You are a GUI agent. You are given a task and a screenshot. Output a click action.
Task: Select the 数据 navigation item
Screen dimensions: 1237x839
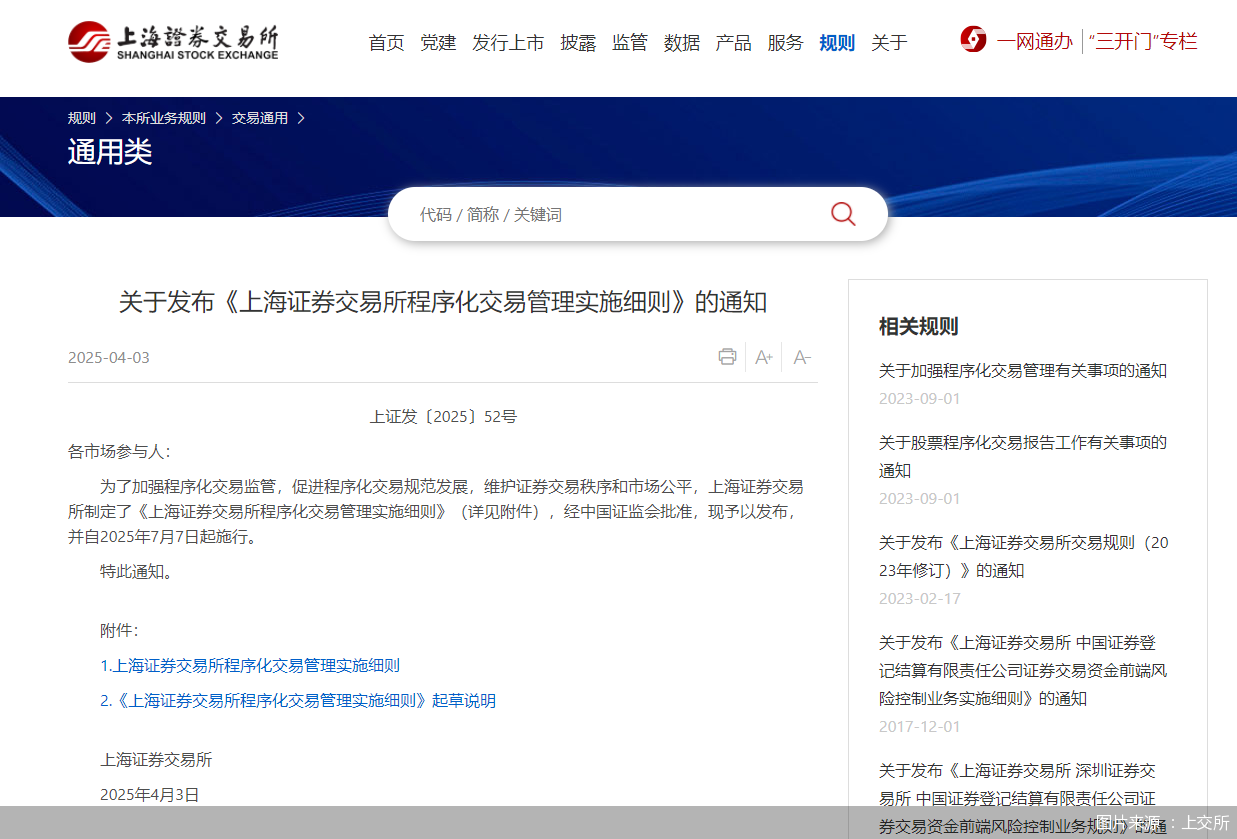point(682,43)
